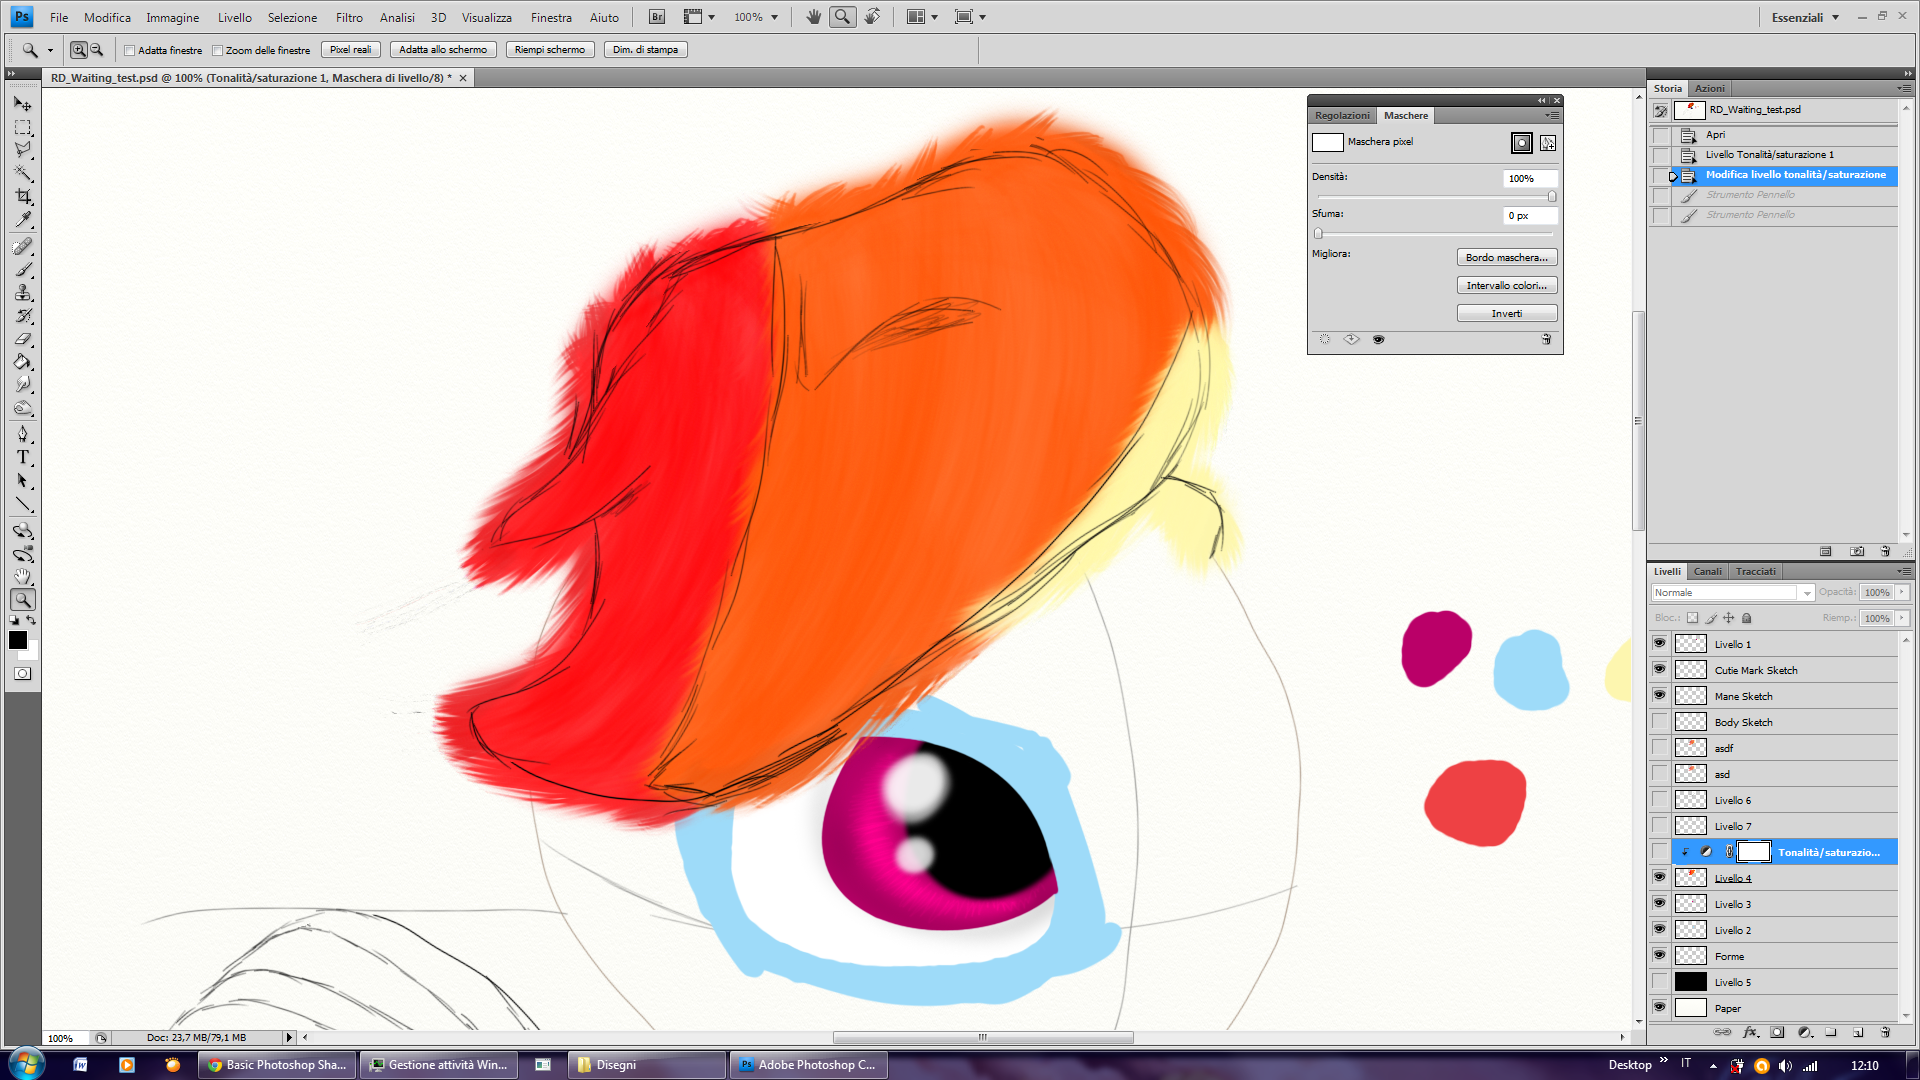Expand the Opacità value arrow

(x=1902, y=592)
